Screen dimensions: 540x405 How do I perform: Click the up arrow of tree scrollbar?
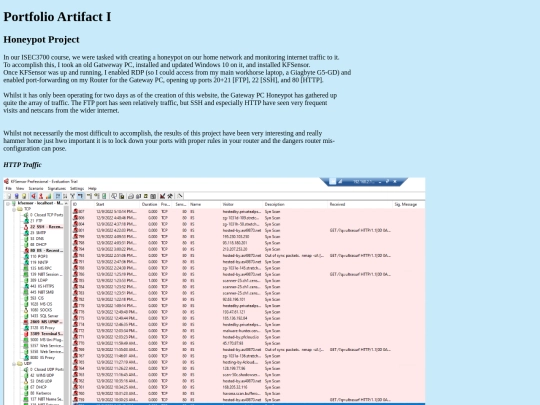coord(66,203)
